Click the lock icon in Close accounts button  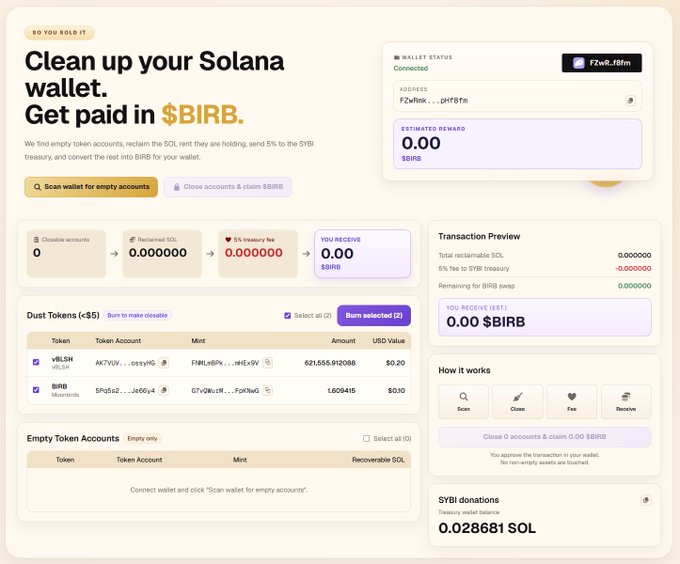pos(177,187)
